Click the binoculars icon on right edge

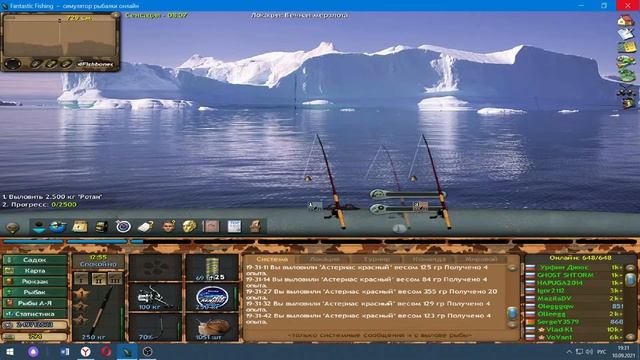point(626,93)
